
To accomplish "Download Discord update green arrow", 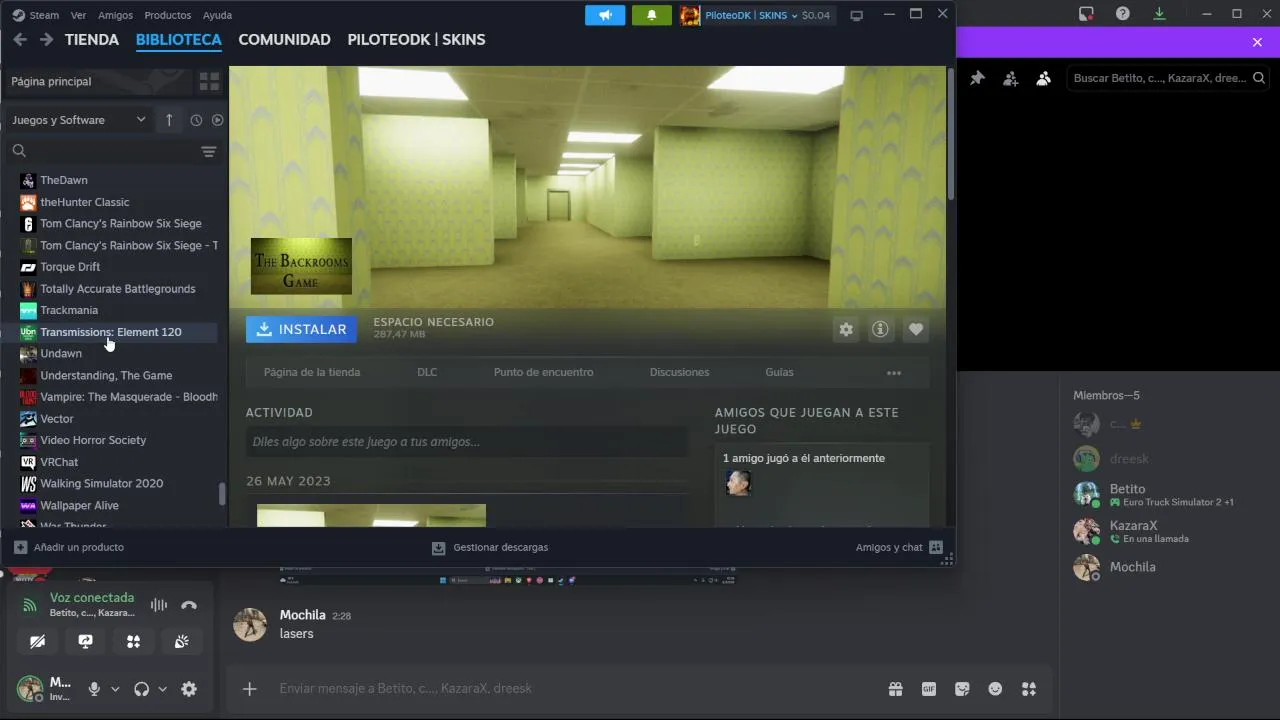I will (x=1159, y=14).
